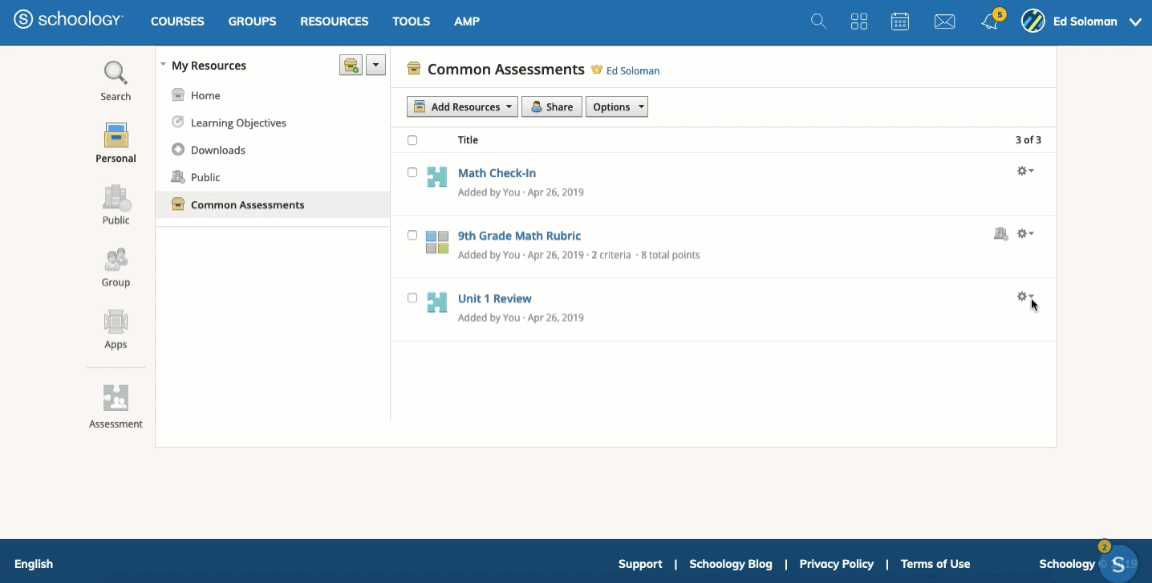The height and width of the screenshot is (583, 1152).
Task: Open the notifications bell
Action: click(x=989, y=21)
